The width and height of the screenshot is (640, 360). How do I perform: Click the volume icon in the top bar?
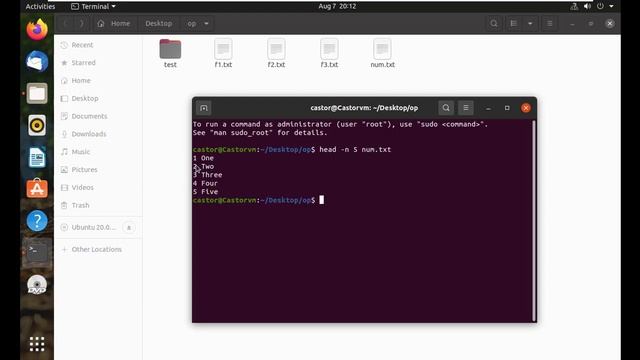[587, 6]
